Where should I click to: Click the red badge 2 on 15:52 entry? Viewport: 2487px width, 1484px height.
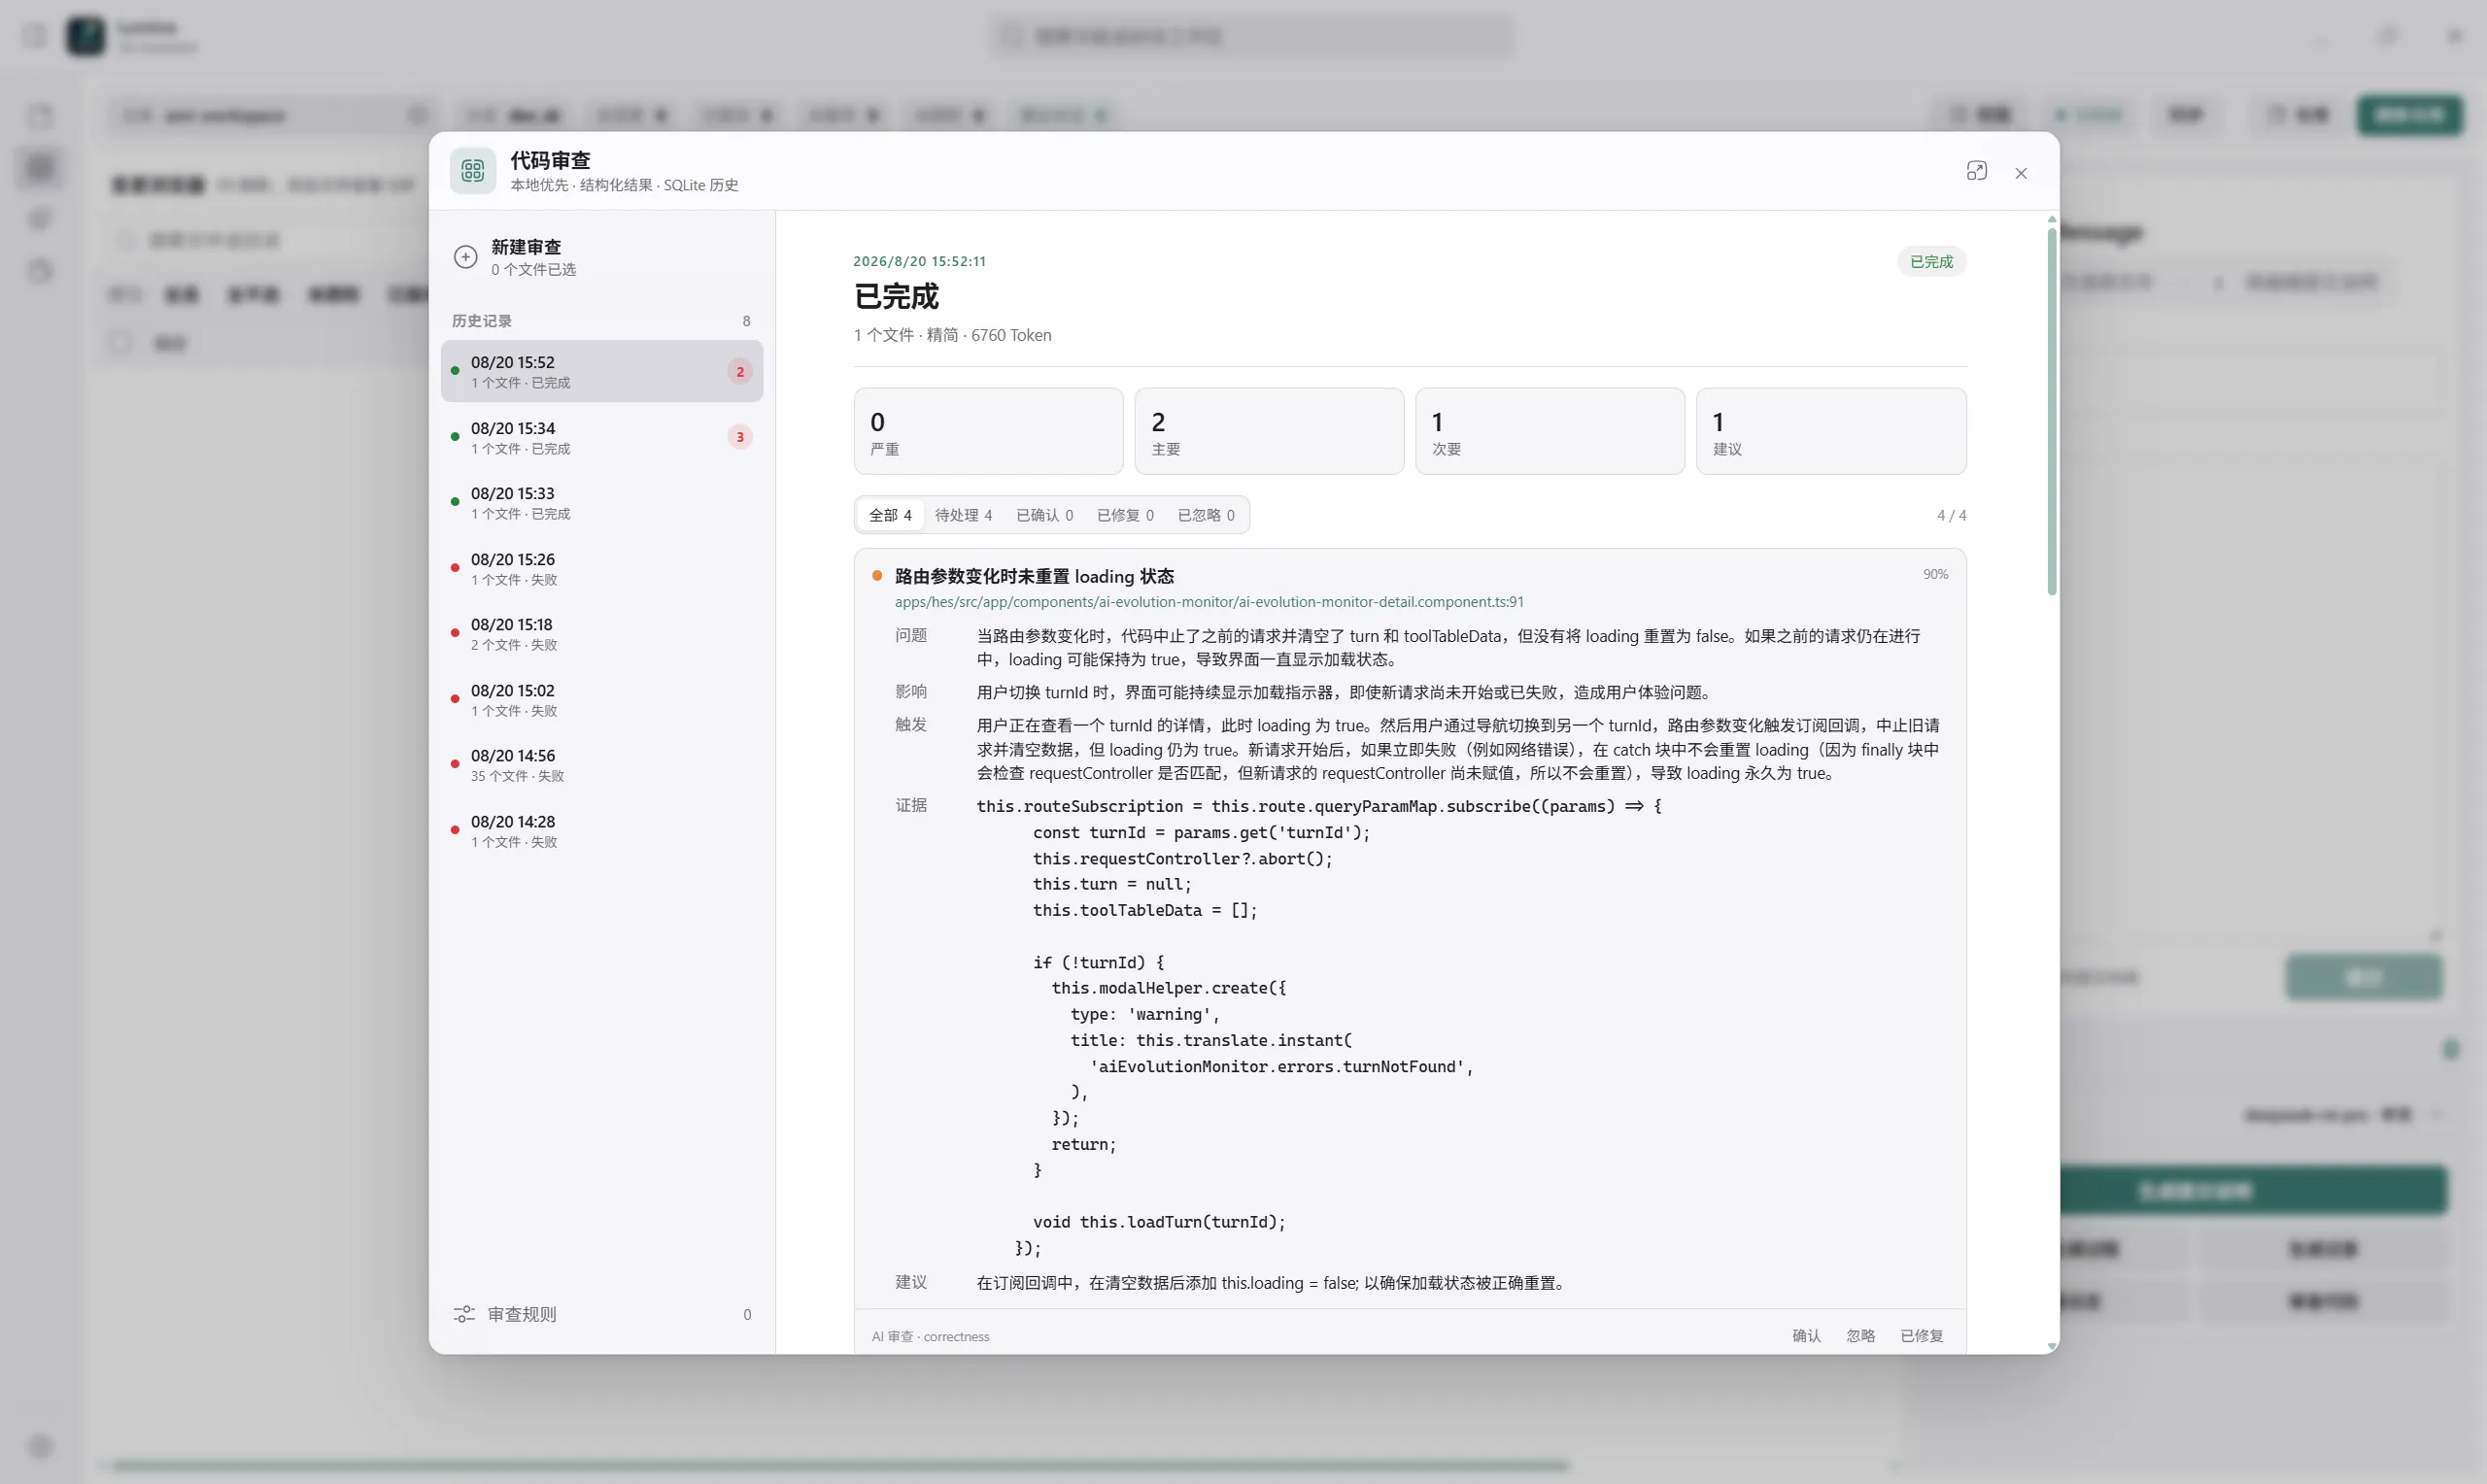point(740,371)
